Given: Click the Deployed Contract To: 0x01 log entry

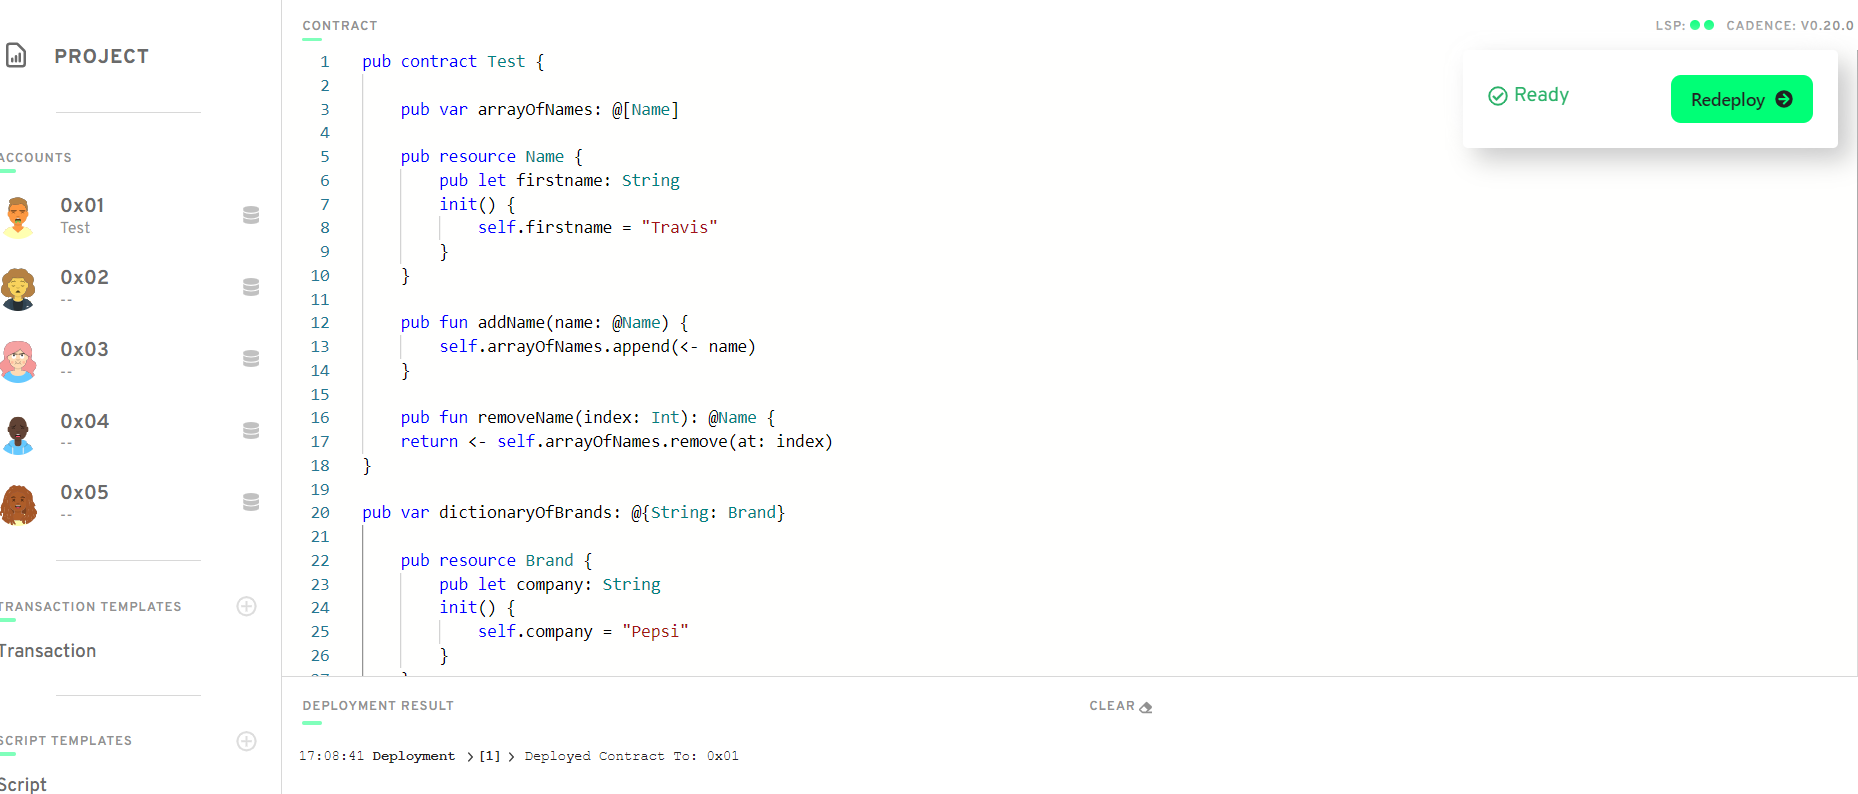Looking at the screenshot, I should [x=631, y=756].
